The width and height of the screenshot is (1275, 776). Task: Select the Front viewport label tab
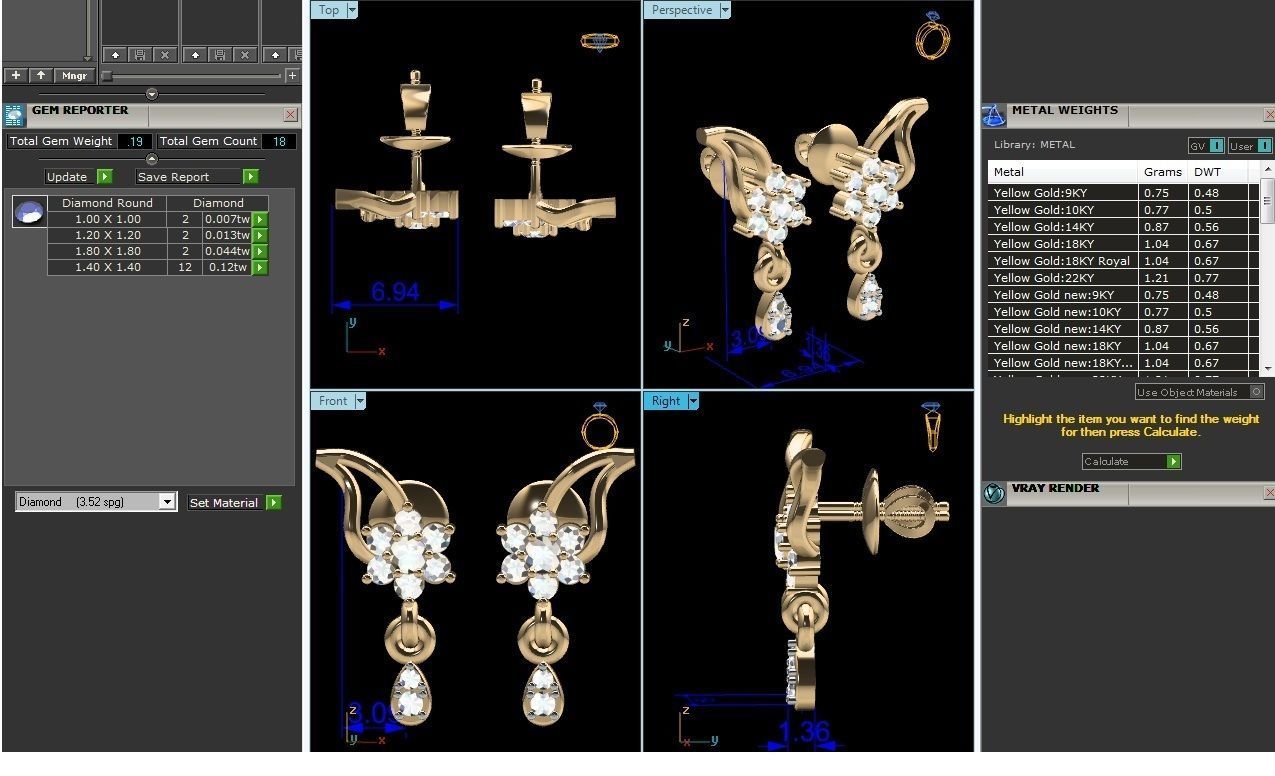coord(333,401)
